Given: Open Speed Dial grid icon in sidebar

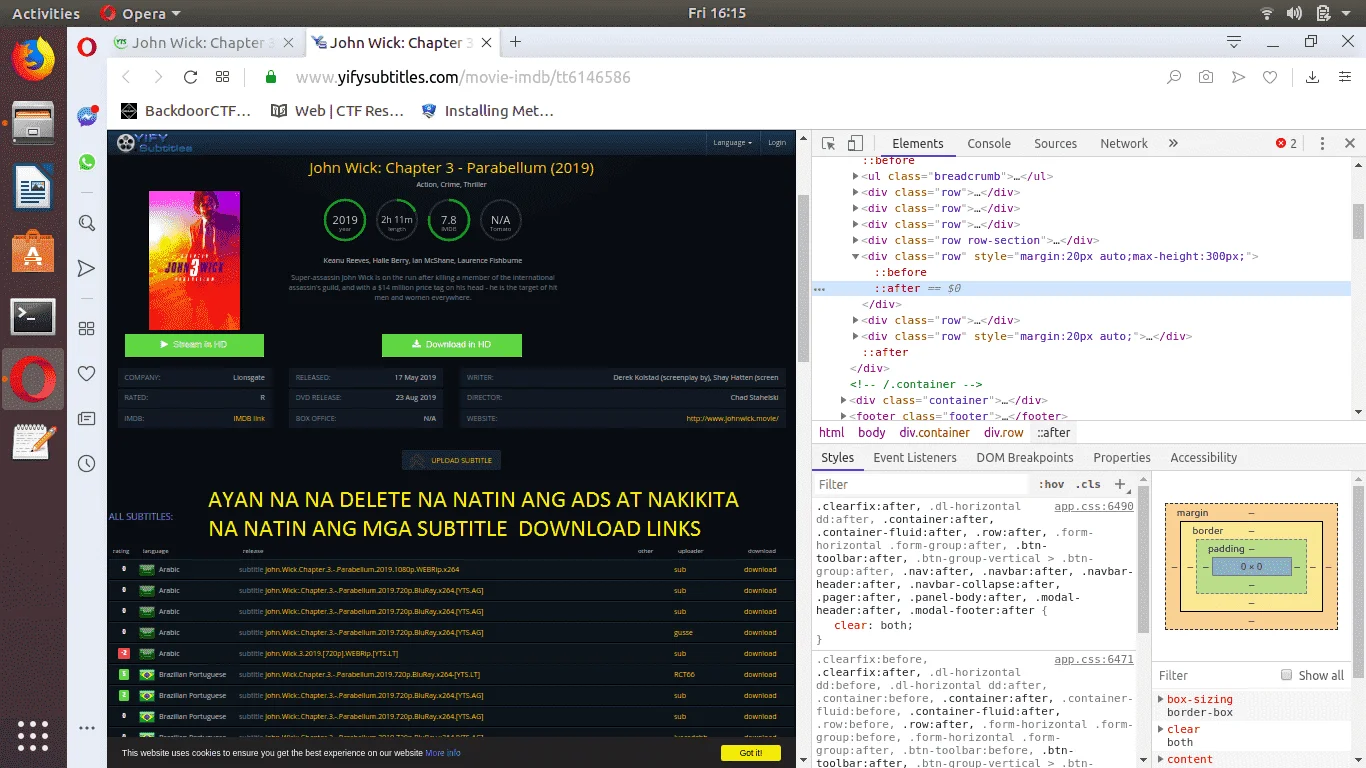Looking at the screenshot, I should pyautogui.click(x=87, y=328).
